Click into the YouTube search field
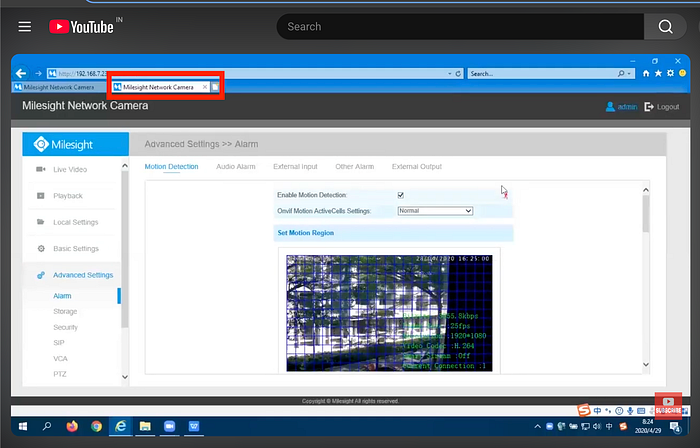Viewport: 700px width, 448px height. [460, 27]
